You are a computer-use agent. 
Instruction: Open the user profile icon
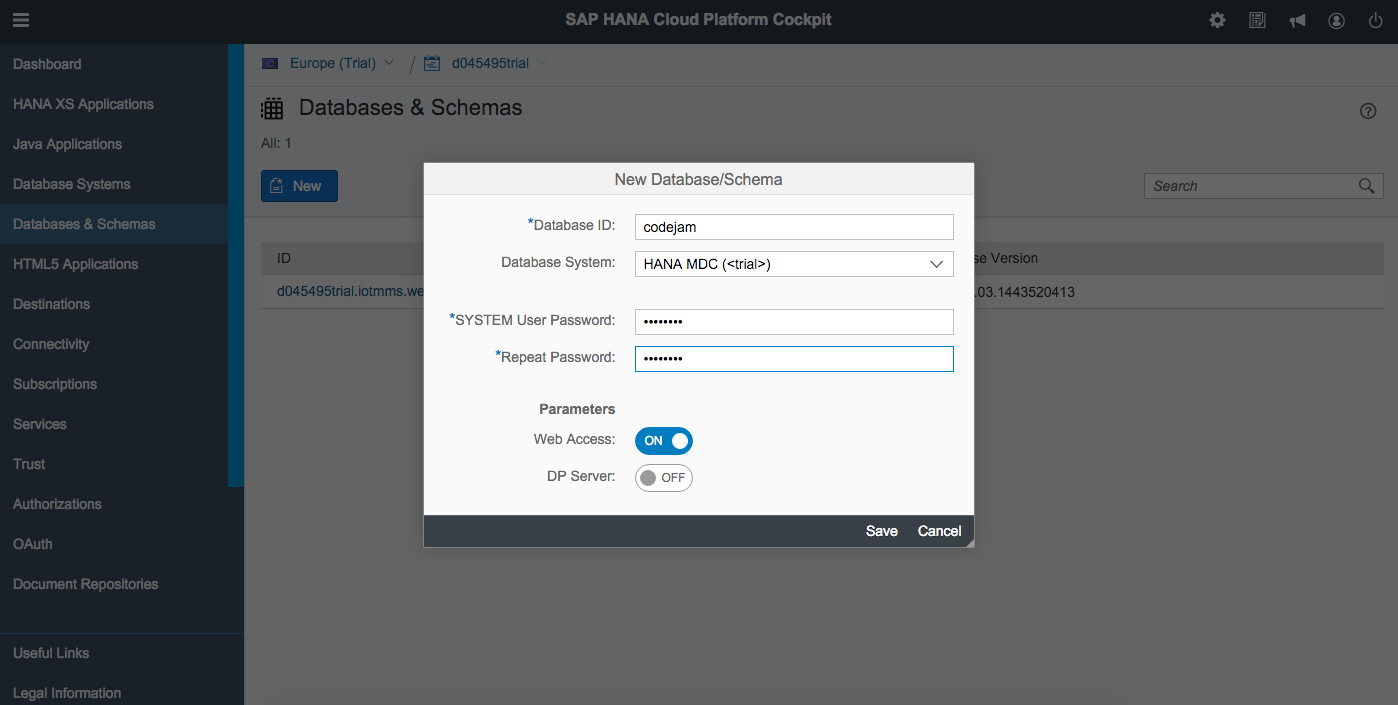click(1337, 20)
